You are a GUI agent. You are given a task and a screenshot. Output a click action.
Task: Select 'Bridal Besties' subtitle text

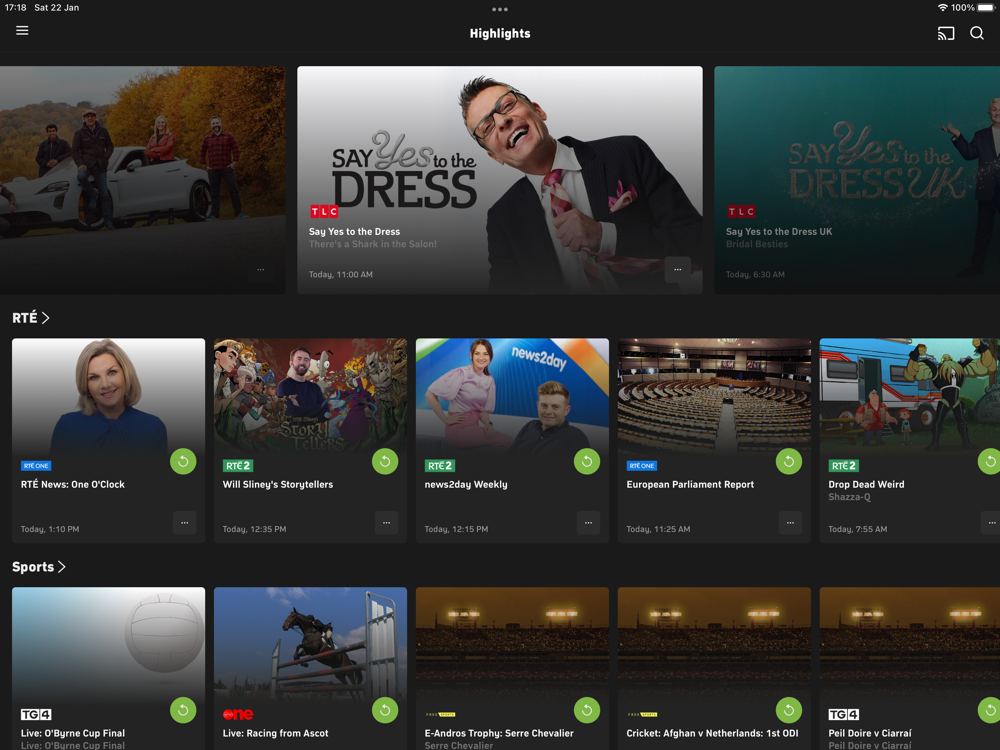pyautogui.click(x=757, y=244)
